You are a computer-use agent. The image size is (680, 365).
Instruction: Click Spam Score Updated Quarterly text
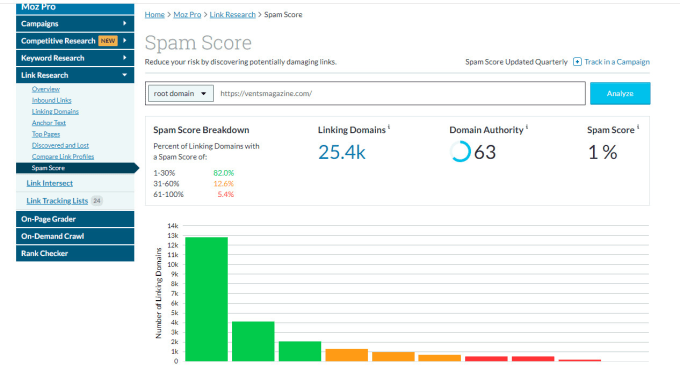click(516, 62)
